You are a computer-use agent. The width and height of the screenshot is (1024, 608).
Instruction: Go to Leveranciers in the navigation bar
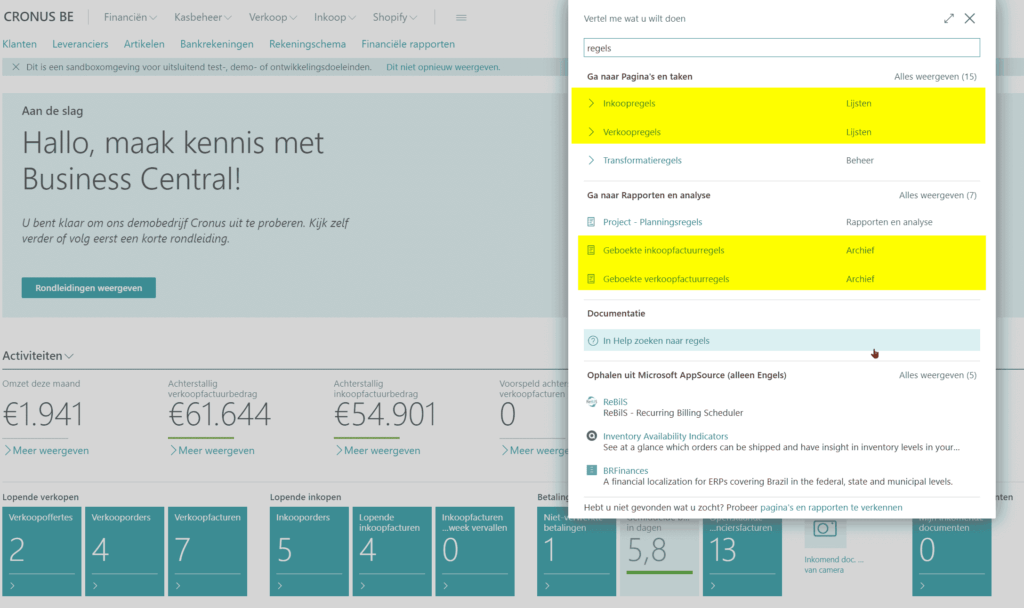80,44
